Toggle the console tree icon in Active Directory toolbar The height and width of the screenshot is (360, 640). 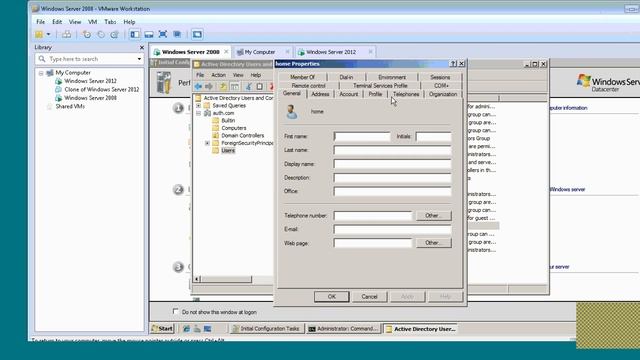point(235,87)
